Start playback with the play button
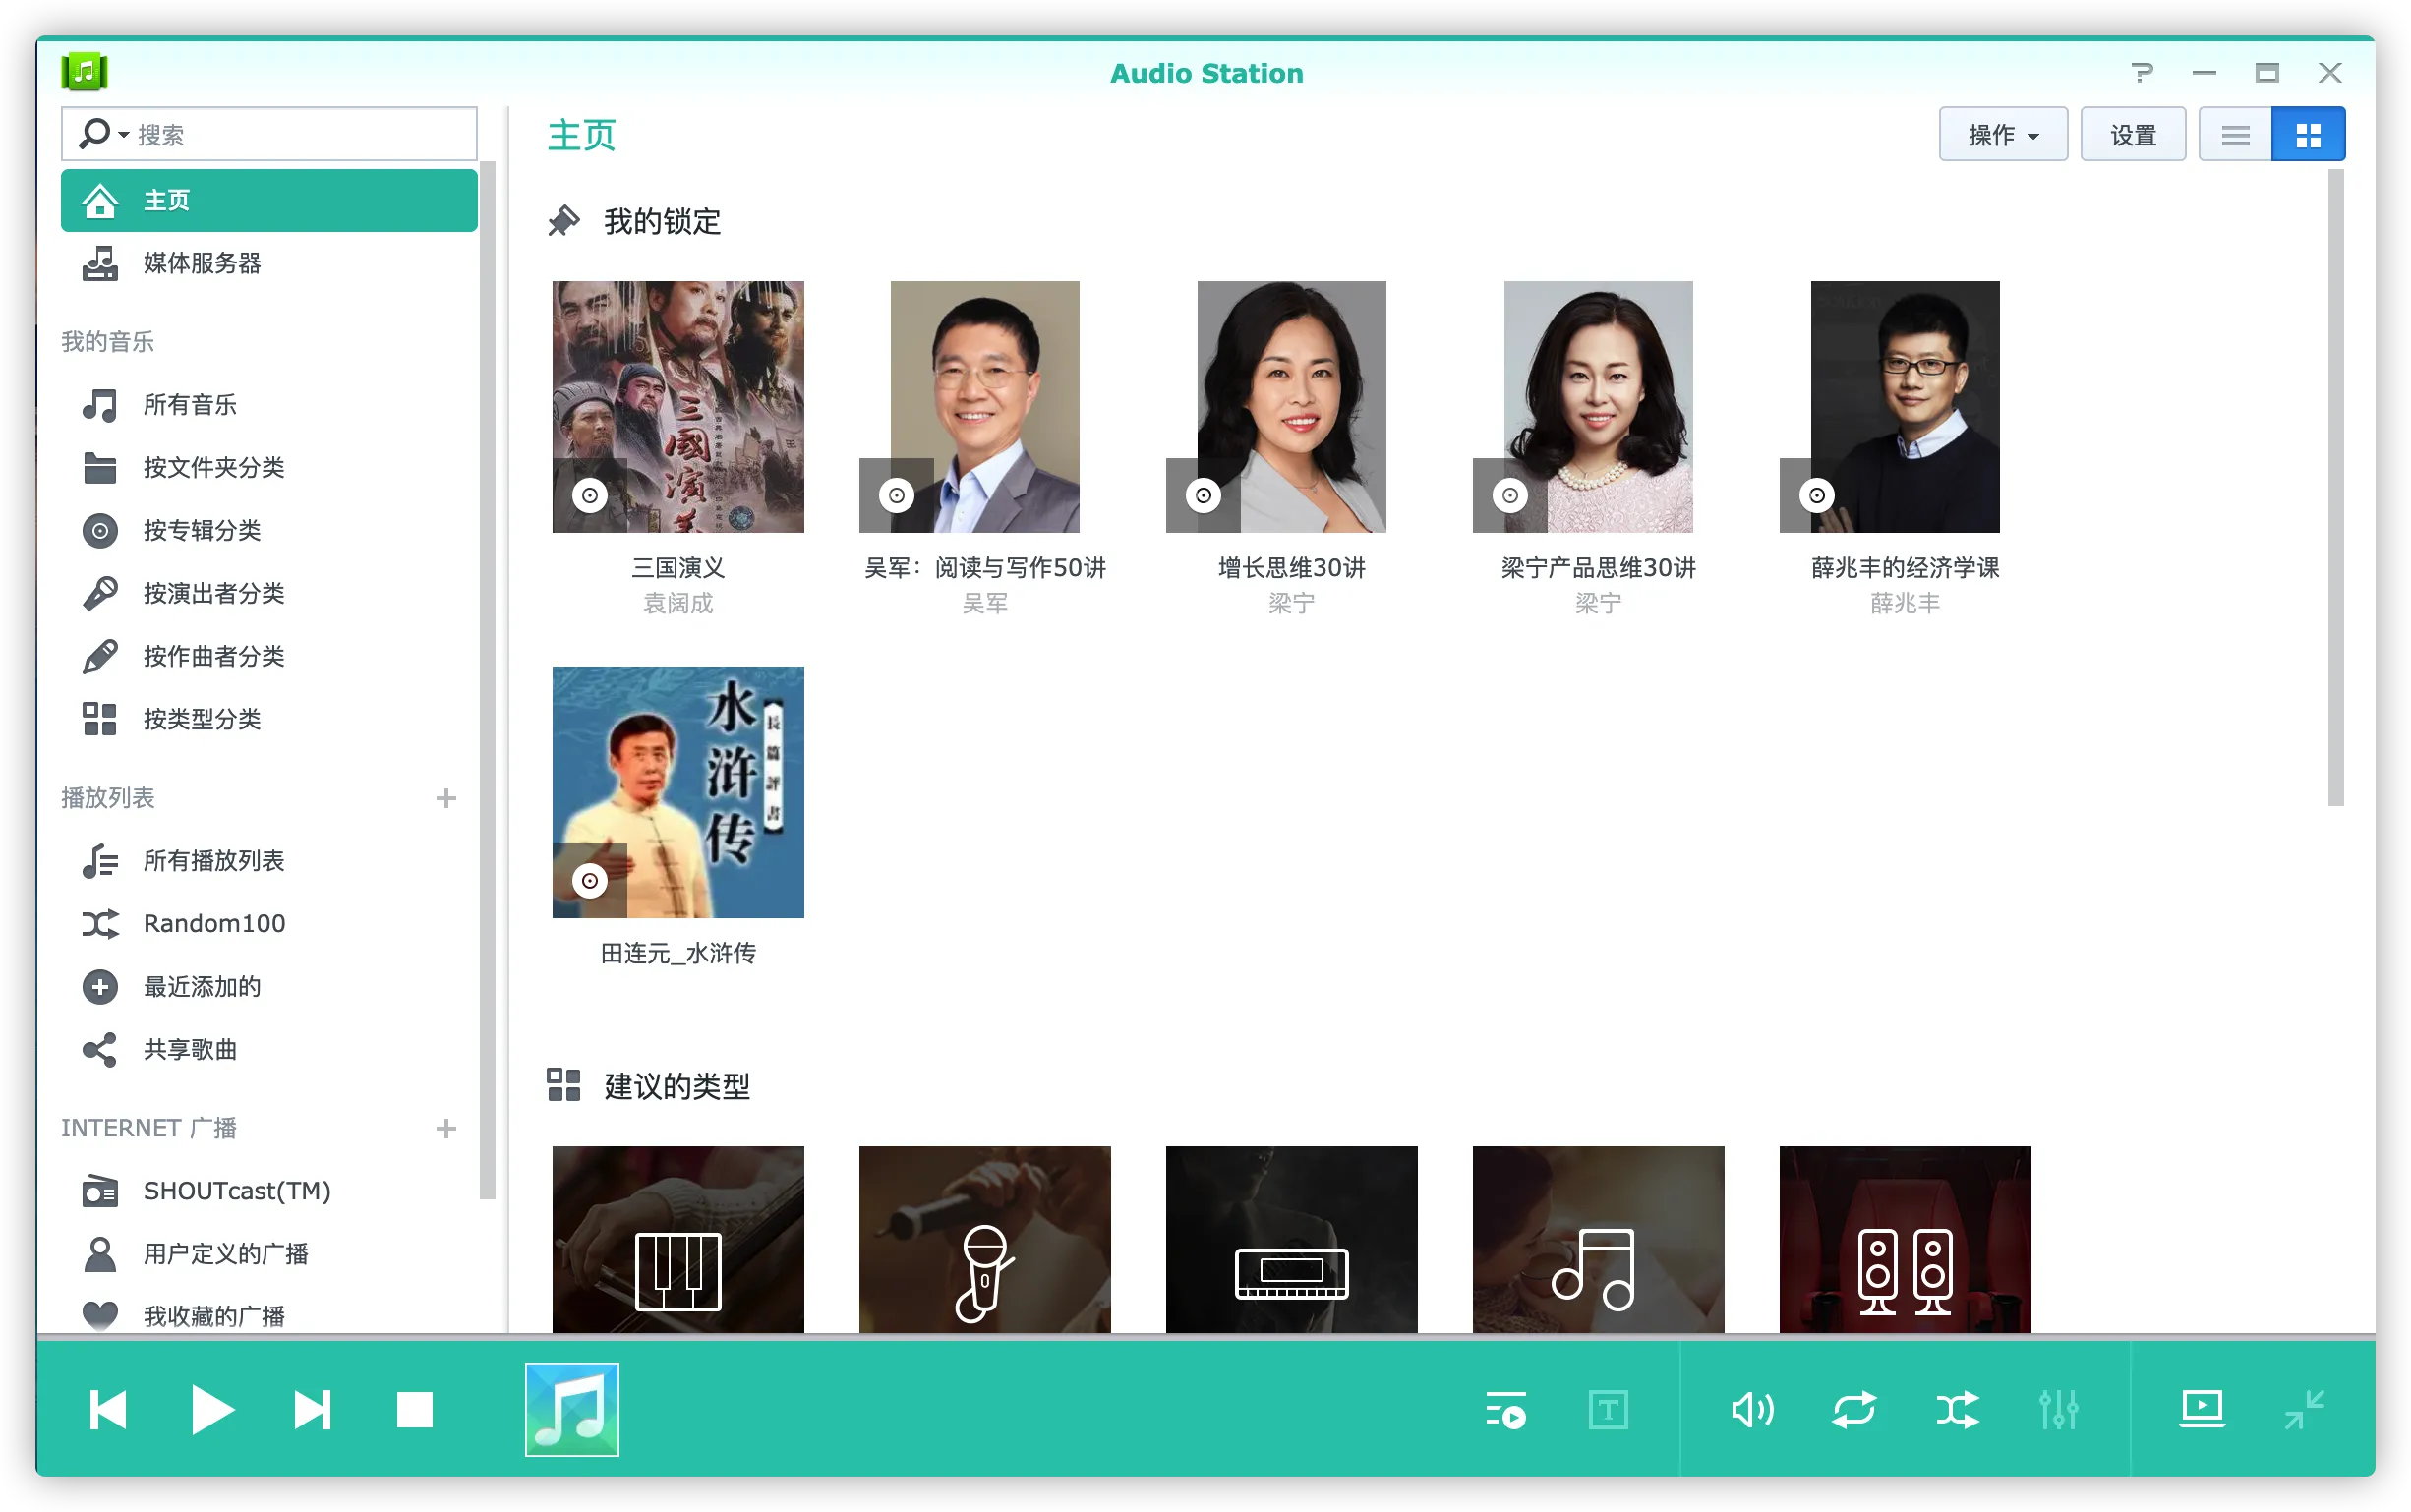 (x=212, y=1410)
